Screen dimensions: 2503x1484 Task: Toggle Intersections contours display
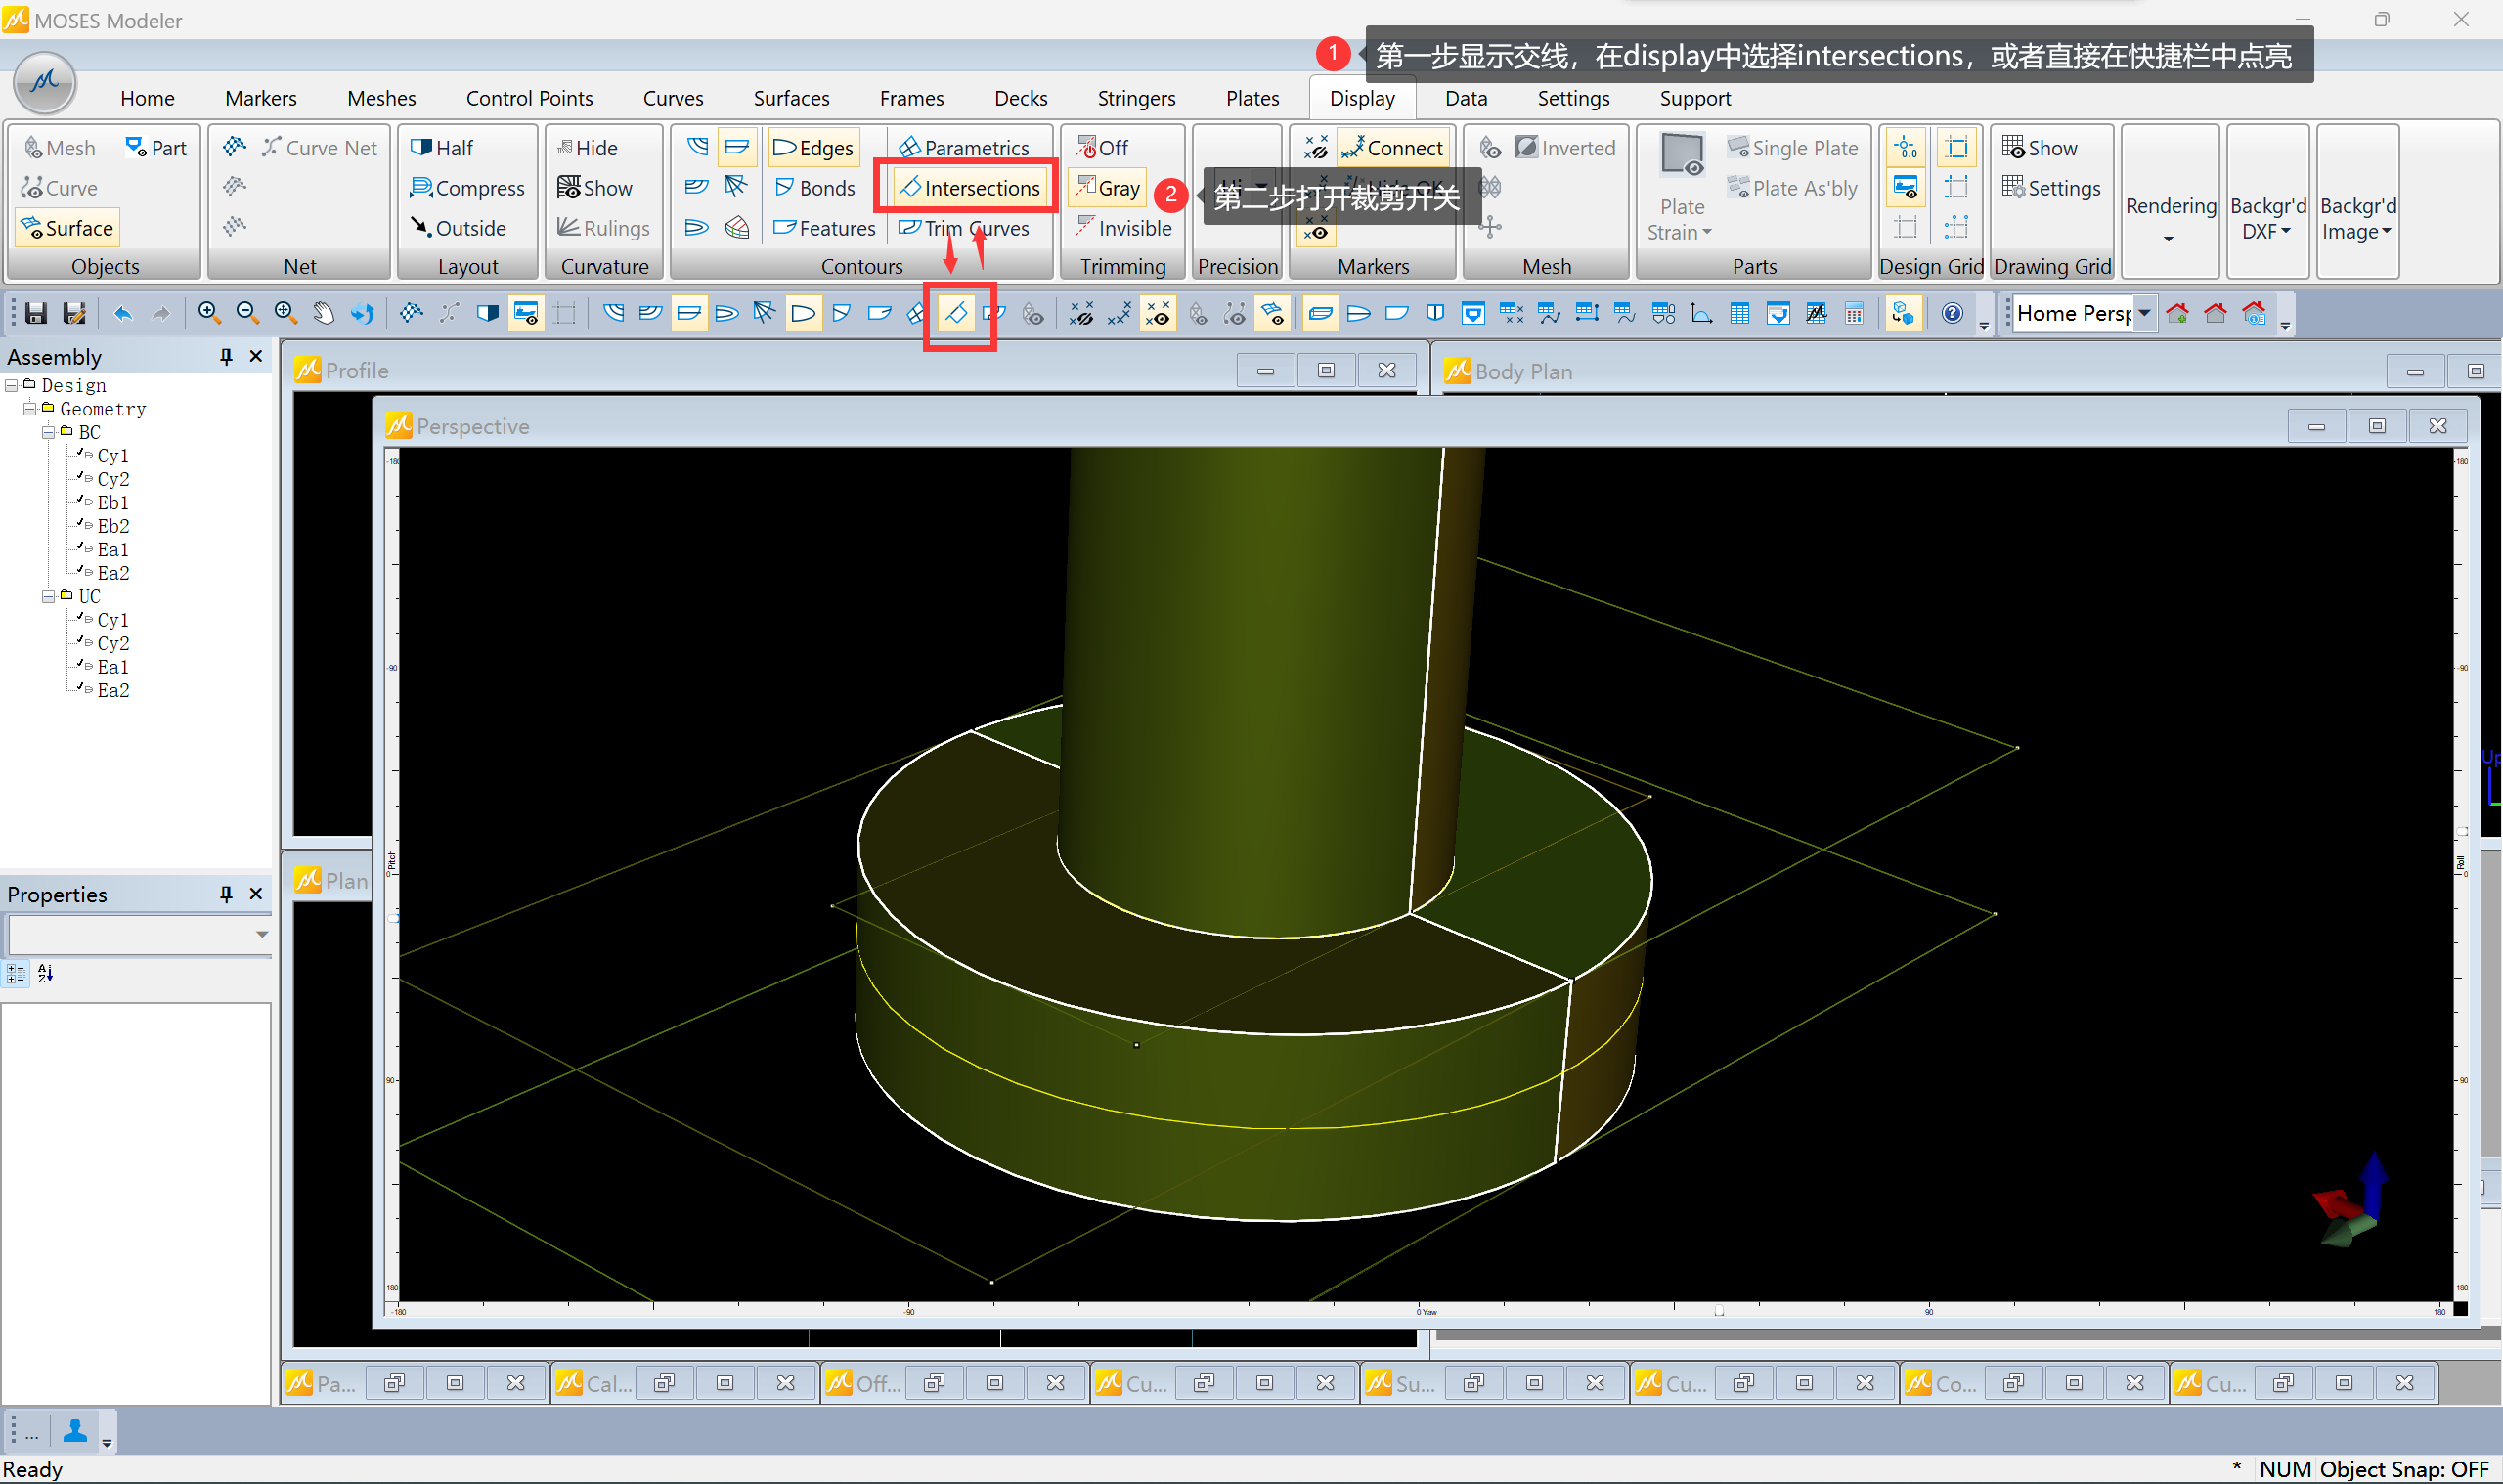(x=970, y=188)
